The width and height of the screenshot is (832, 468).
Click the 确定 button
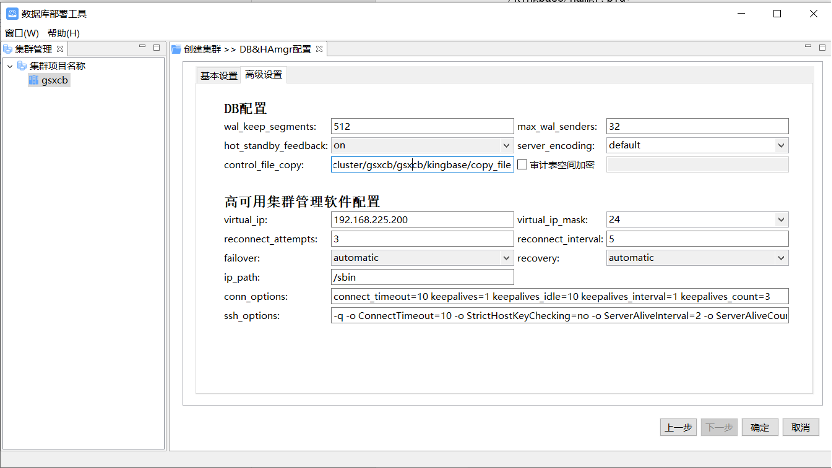tap(760, 427)
